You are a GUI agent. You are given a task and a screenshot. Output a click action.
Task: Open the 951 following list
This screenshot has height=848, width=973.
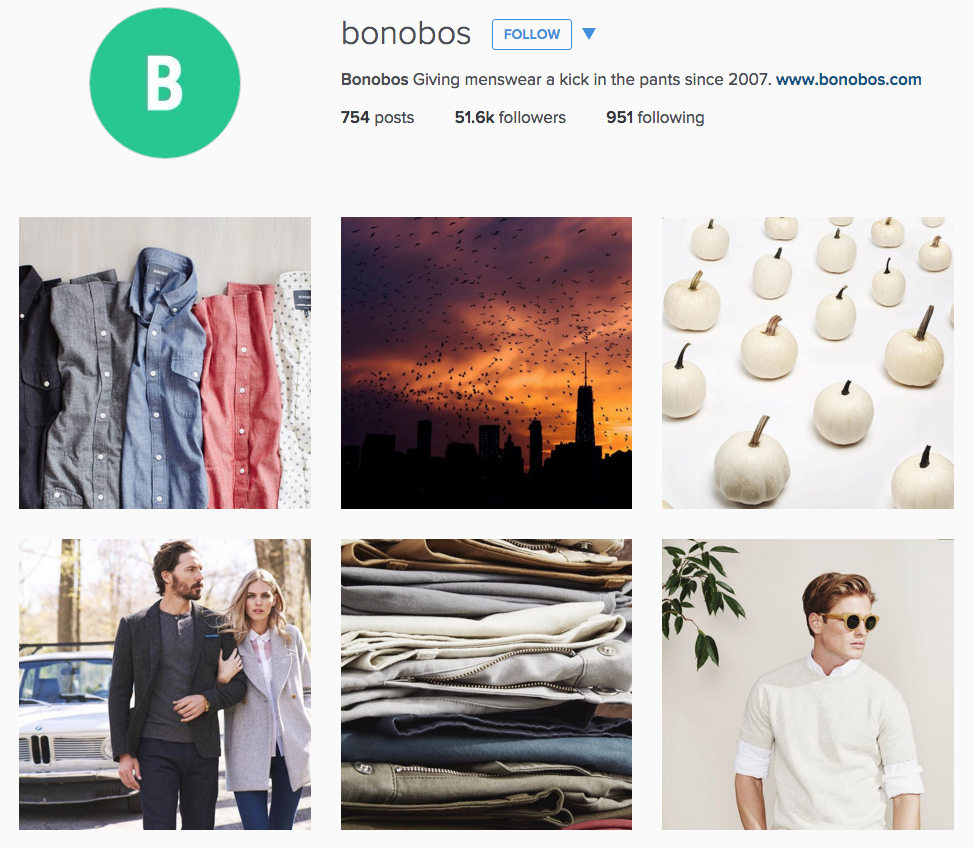pos(655,117)
